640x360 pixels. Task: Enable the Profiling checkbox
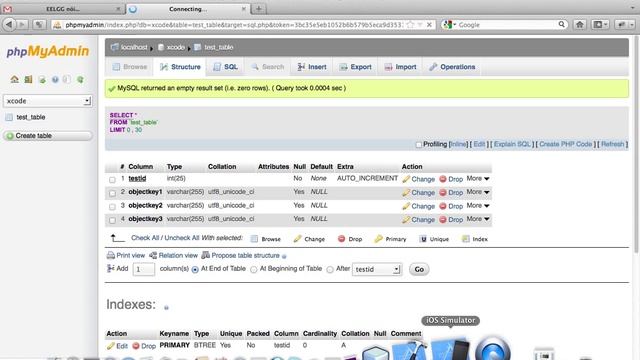tap(418, 144)
